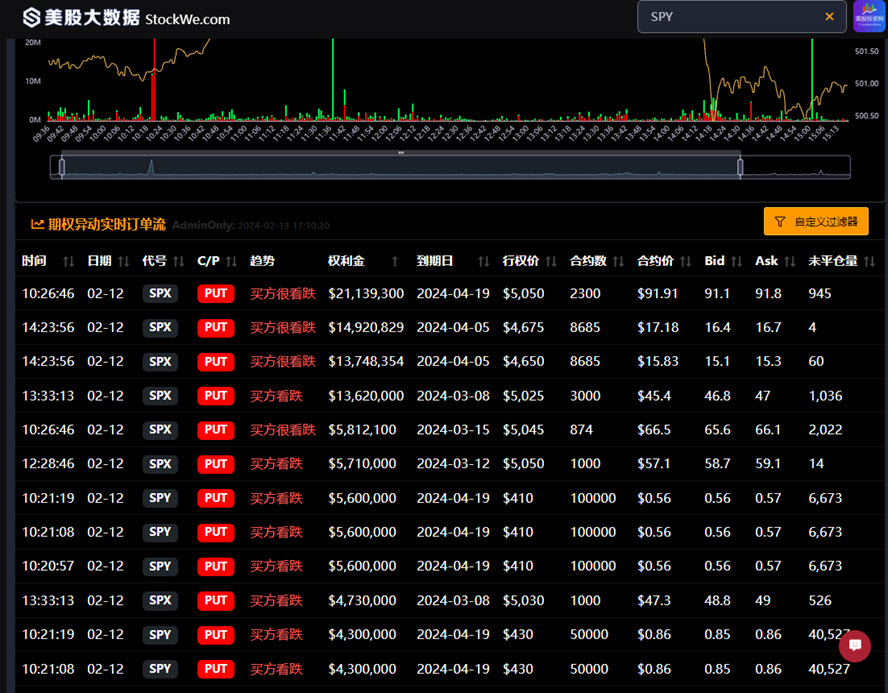
Task: Click strike price $4,675
Action: [523, 327]
